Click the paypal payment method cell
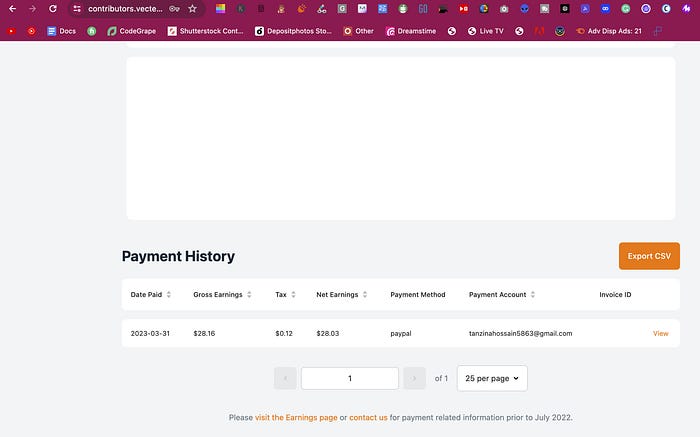 (401, 333)
